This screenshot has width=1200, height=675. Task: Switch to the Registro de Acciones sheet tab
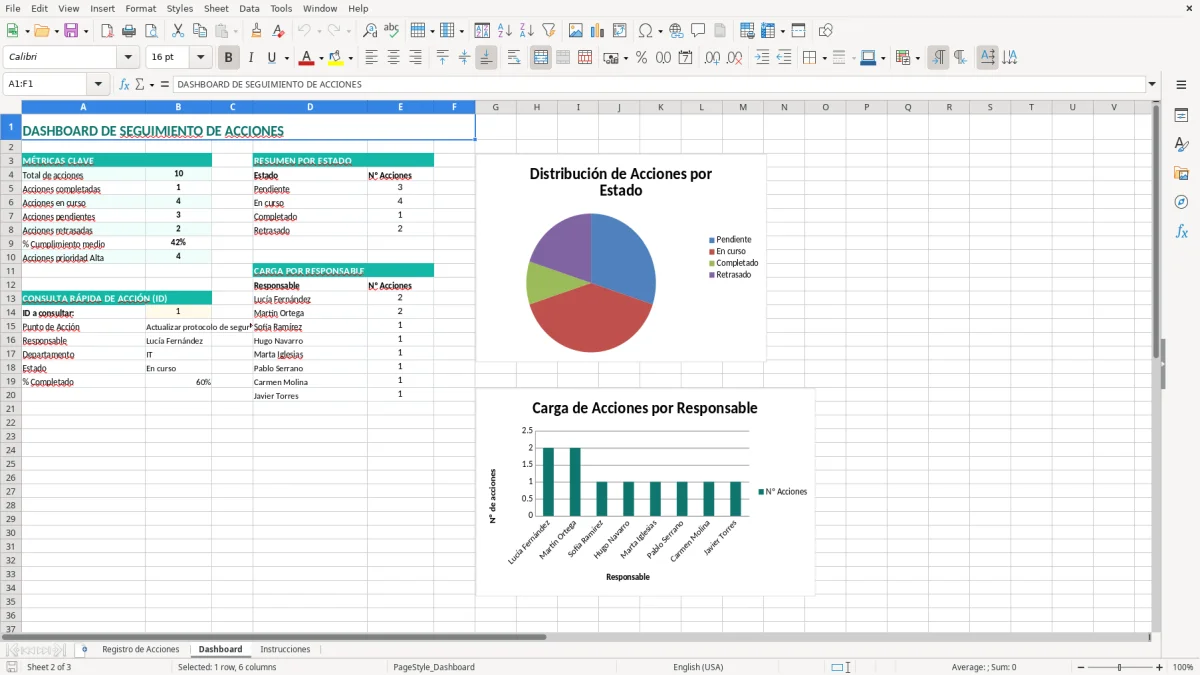pos(141,649)
